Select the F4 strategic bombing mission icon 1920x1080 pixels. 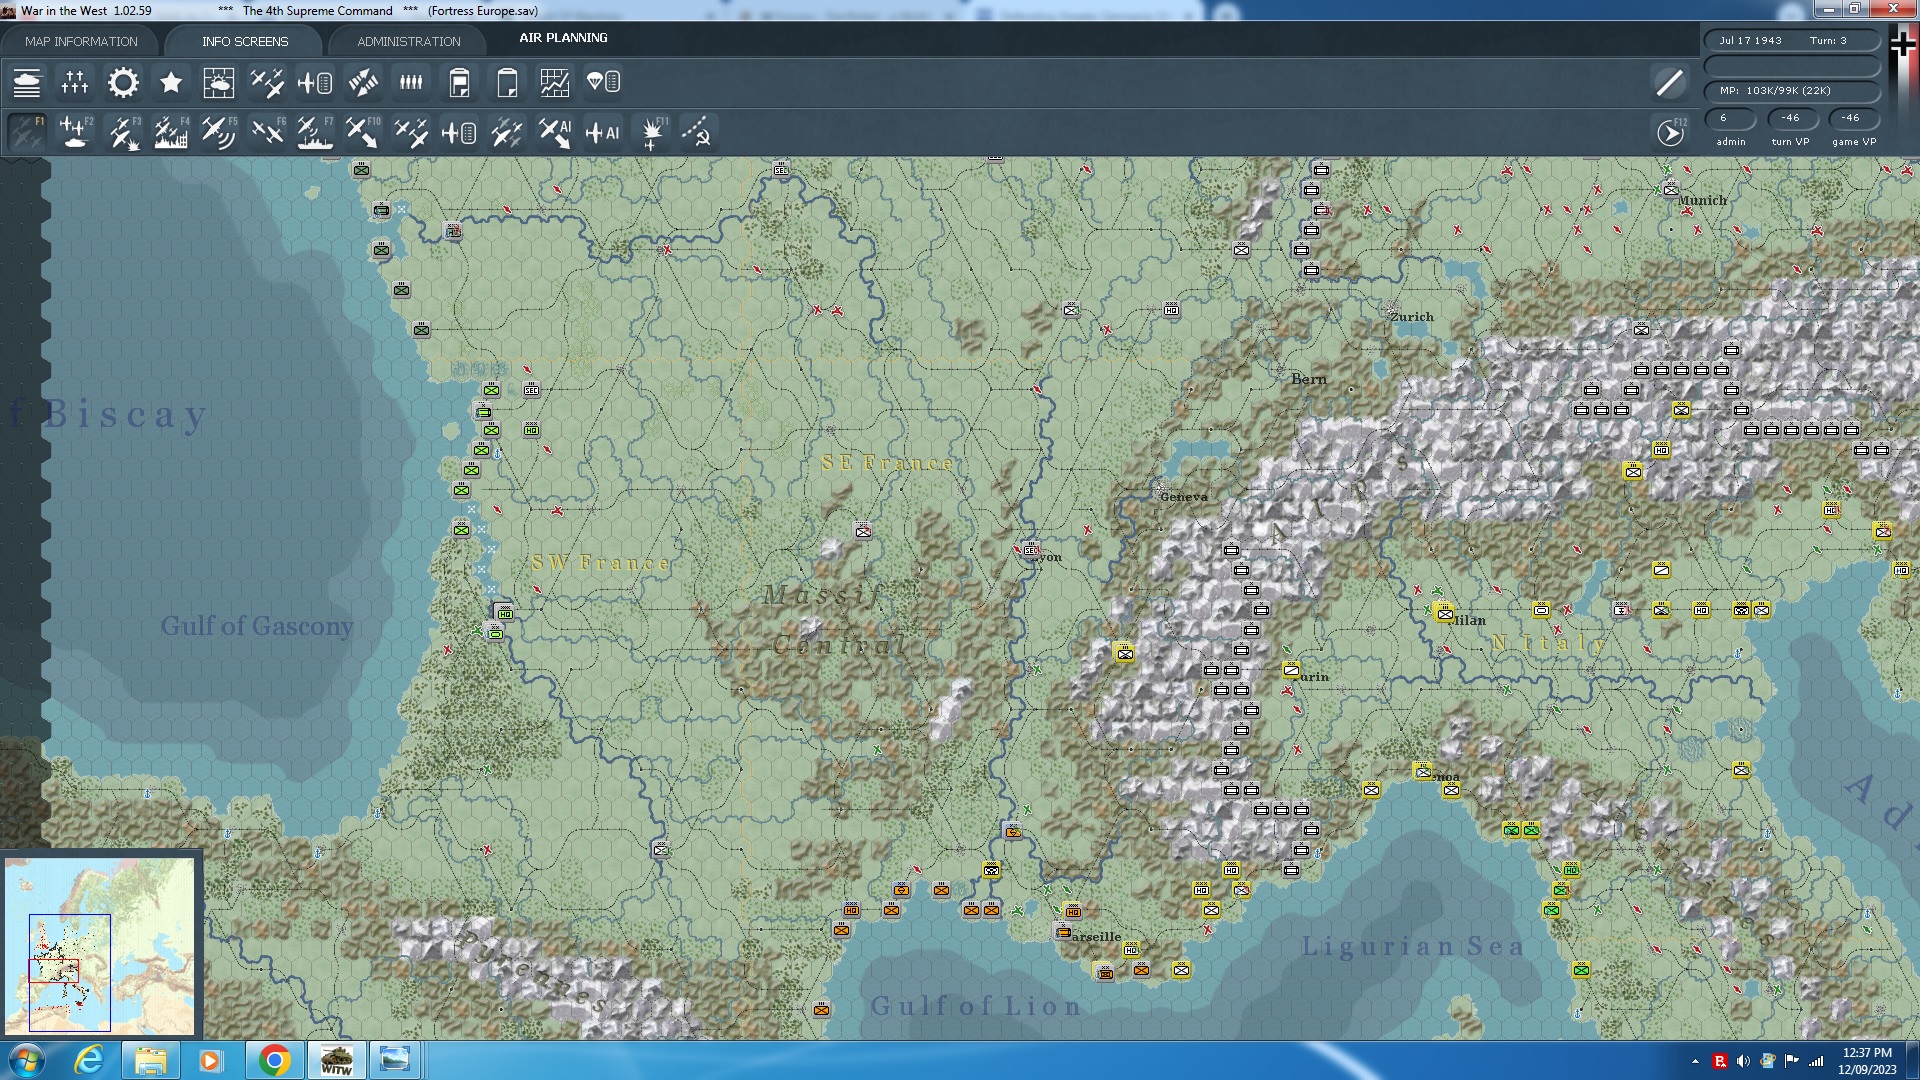coord(171,133)
